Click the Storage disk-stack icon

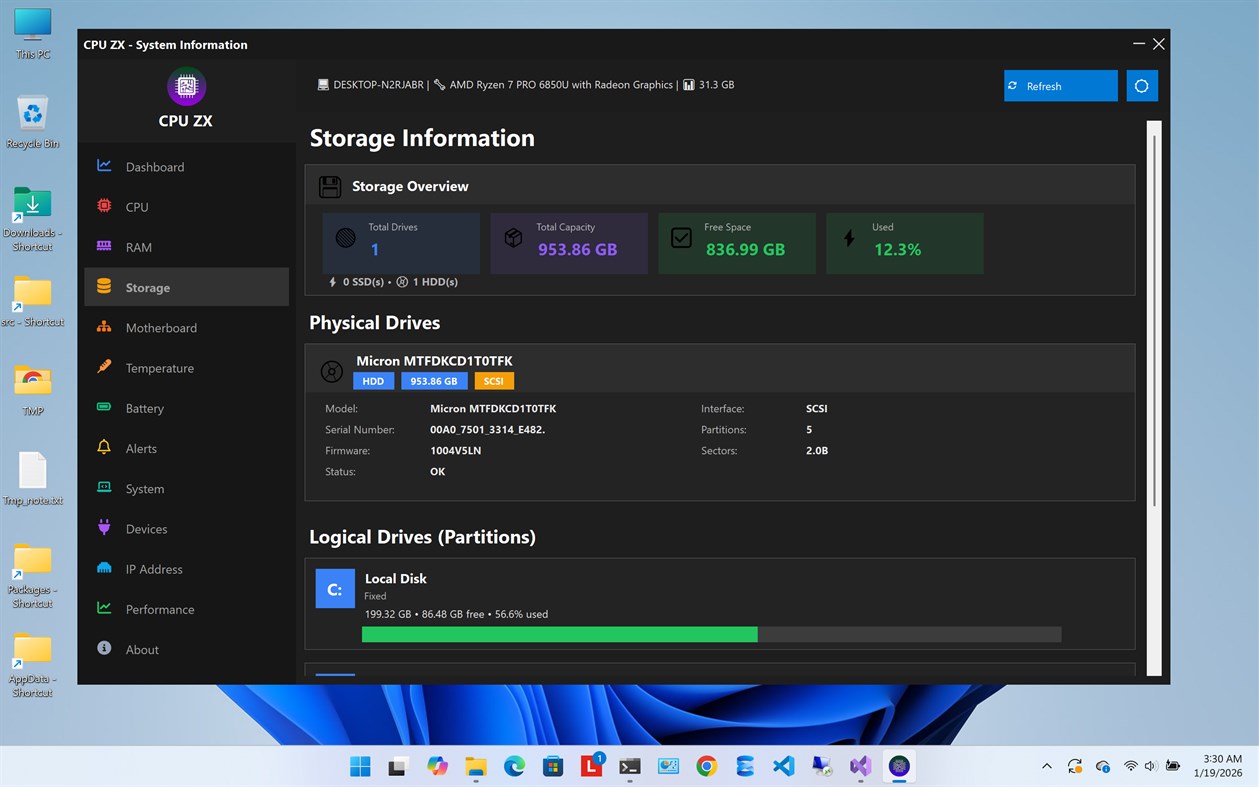(x=104, y=287)
